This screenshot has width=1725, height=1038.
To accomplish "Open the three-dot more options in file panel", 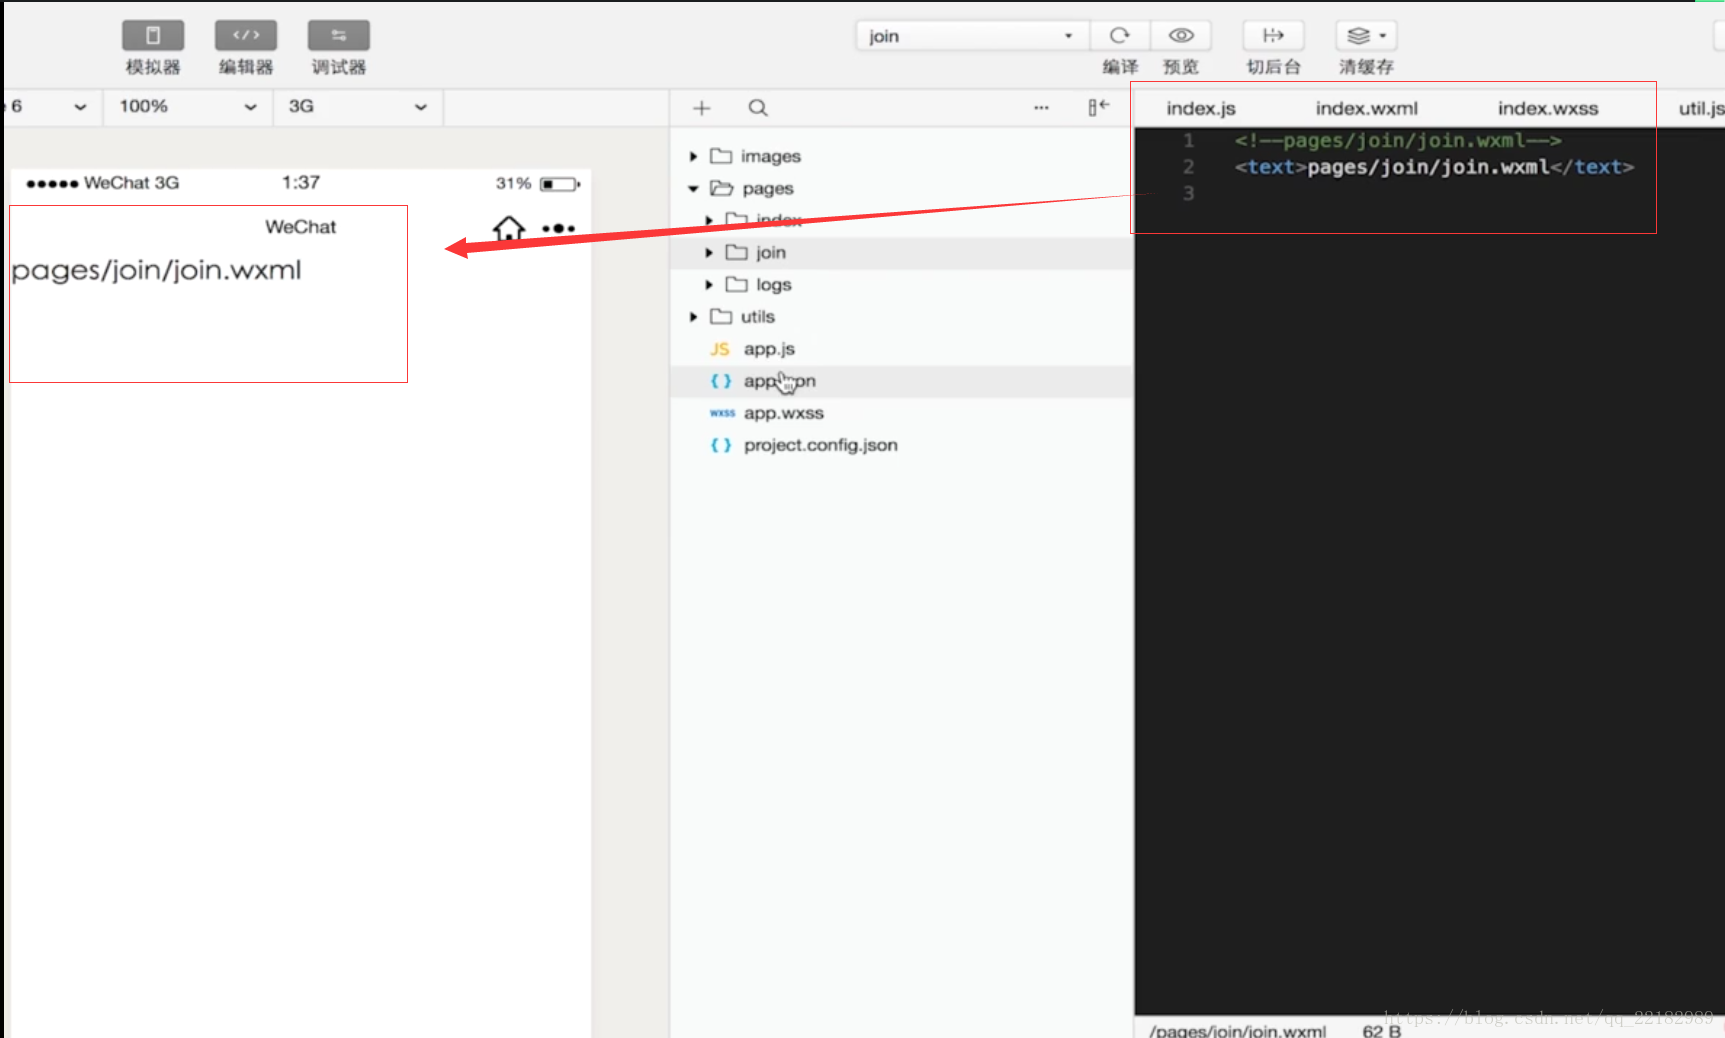I will 1041,107.
